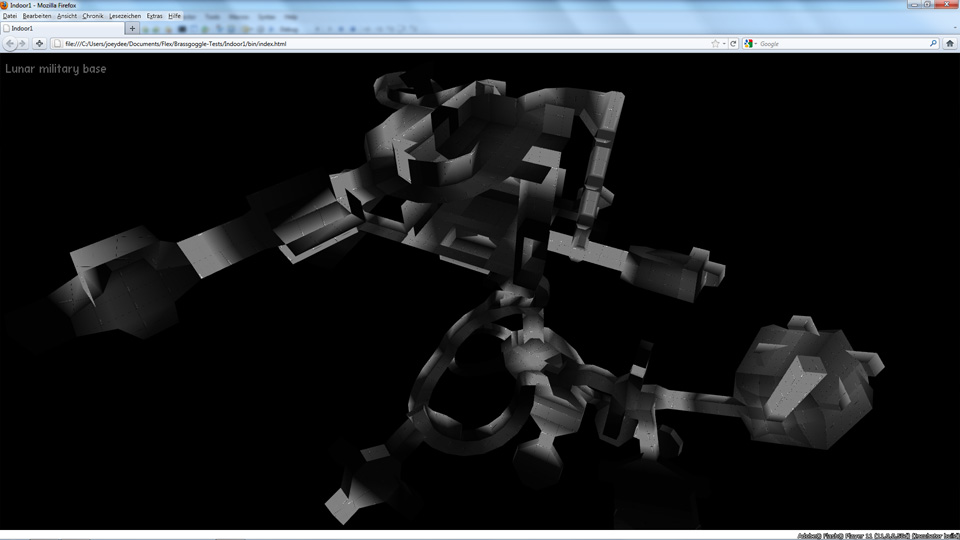This screenshot has width=960, height=540.
Task: Open the Extras menu
Action: tap(154, 17)
